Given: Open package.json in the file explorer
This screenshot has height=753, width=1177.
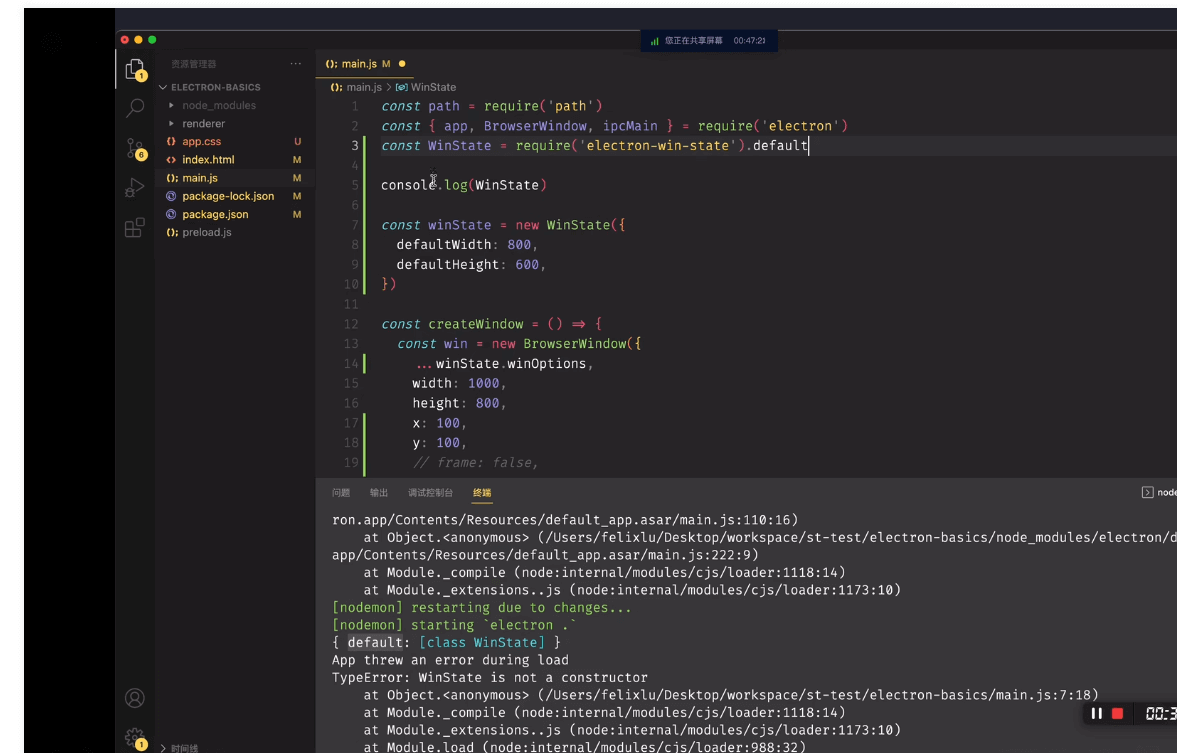Looking at the screenshot, I should 215,214.
